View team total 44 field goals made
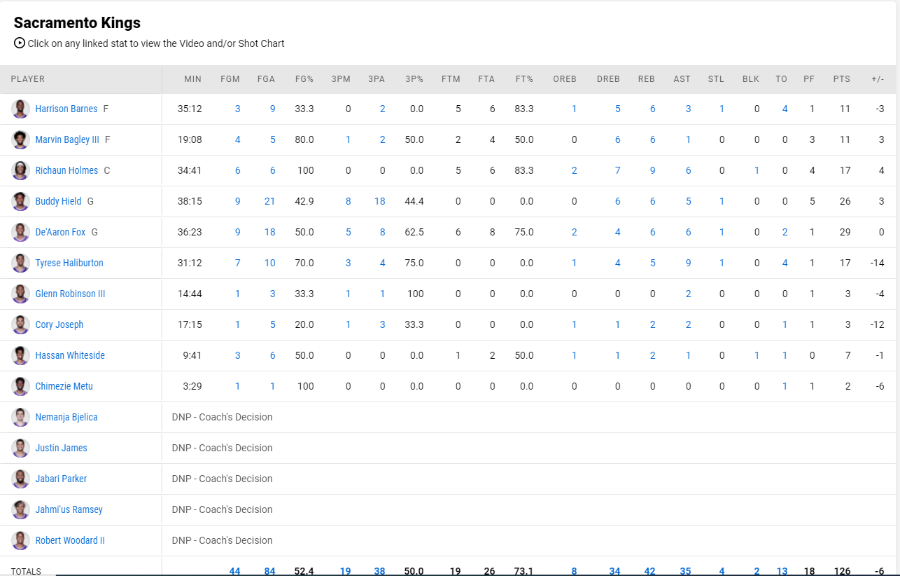 (235, 571)
